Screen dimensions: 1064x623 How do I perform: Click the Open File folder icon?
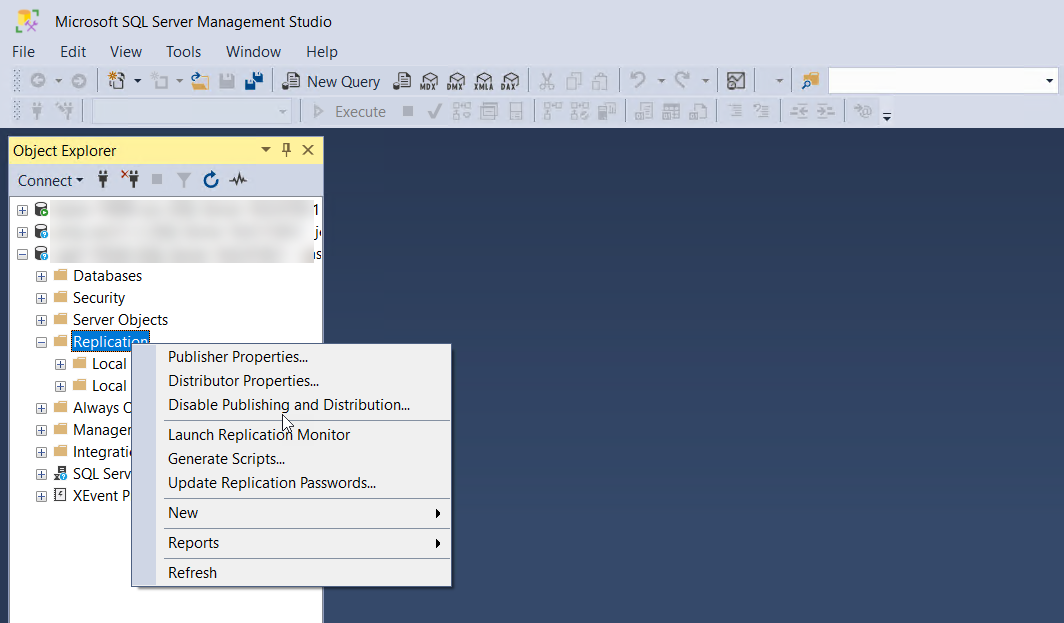tap(200, 81)
